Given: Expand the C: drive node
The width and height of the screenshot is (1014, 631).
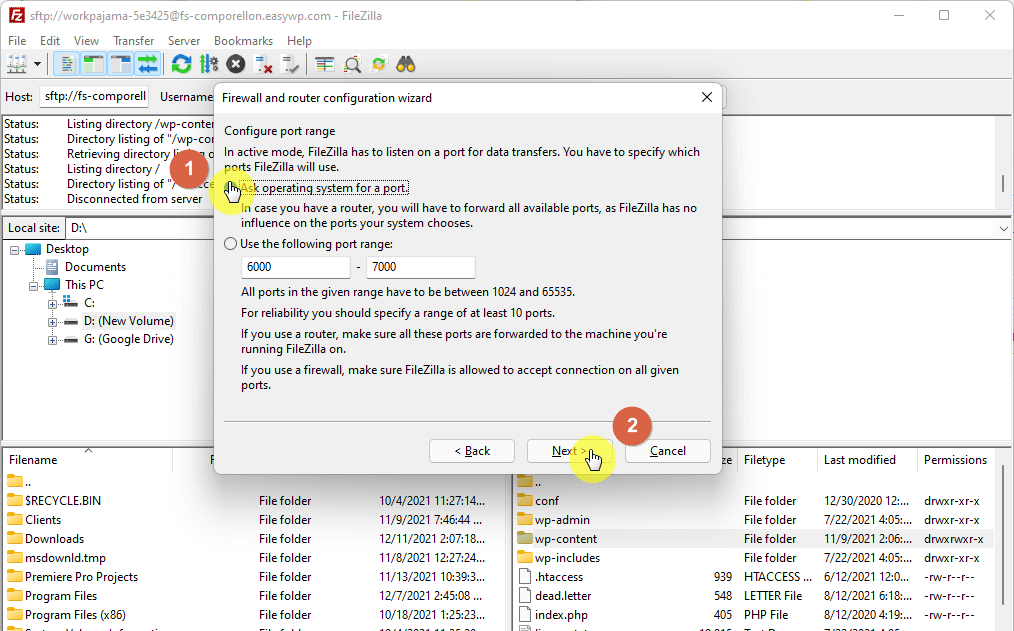Looking at the screenshot, I should (x=52, y=304).
